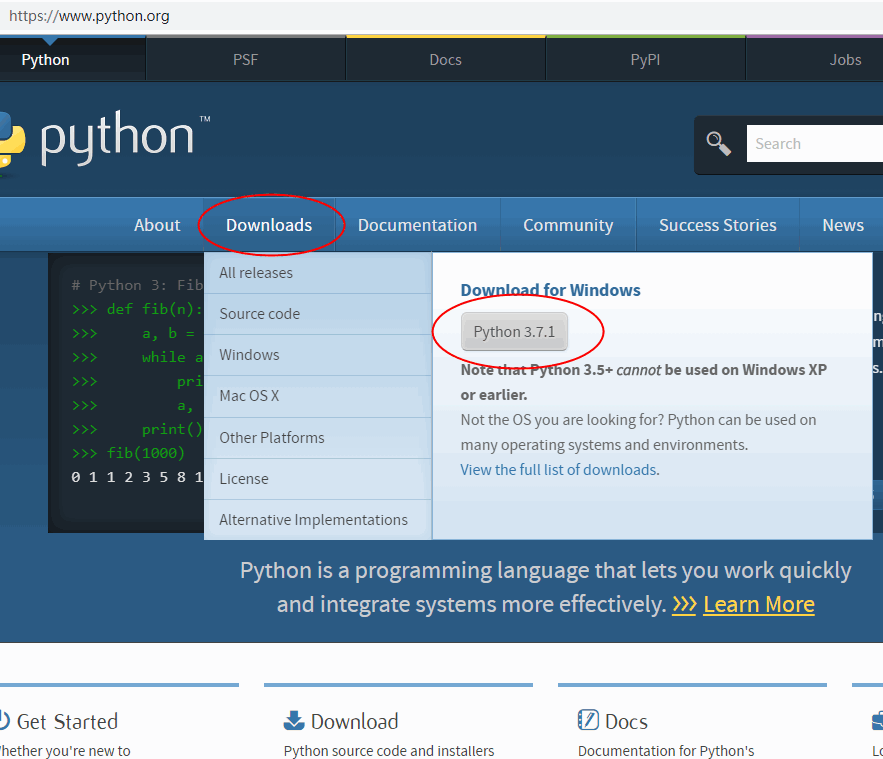Image resolution: width=883 pixels, height=759 pixels.
Task: Click the '0 1 1 2 3 5 8' output line
Action: click(x=137, y=477)
